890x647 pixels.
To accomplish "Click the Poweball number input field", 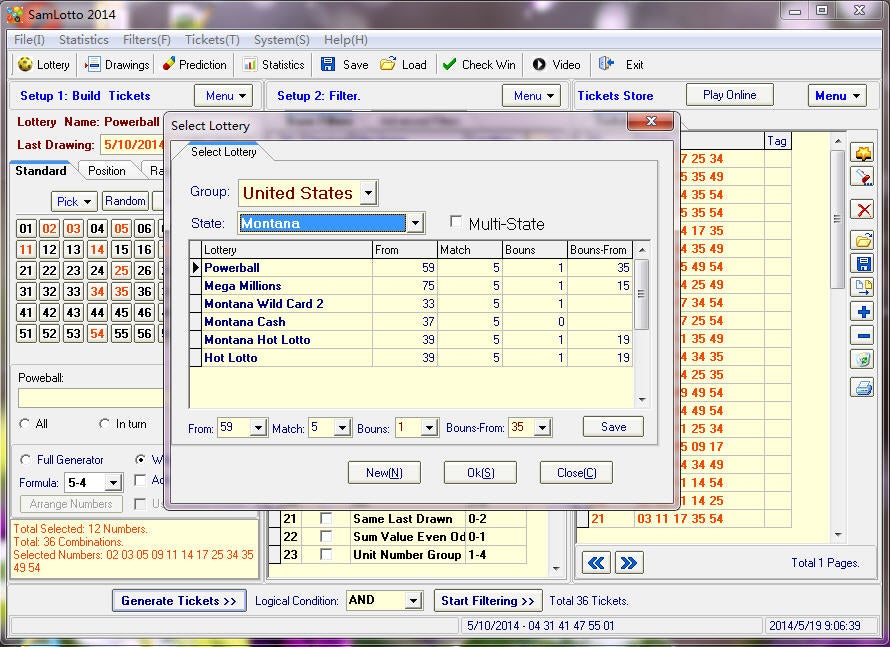I will (x=91, y=398).
